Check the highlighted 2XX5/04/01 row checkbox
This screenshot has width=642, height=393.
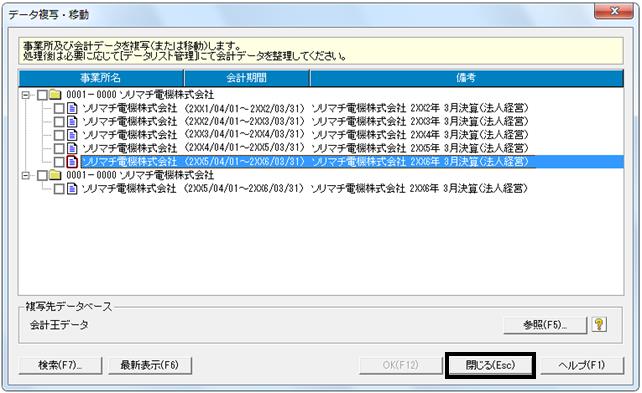tap(59, 162)
